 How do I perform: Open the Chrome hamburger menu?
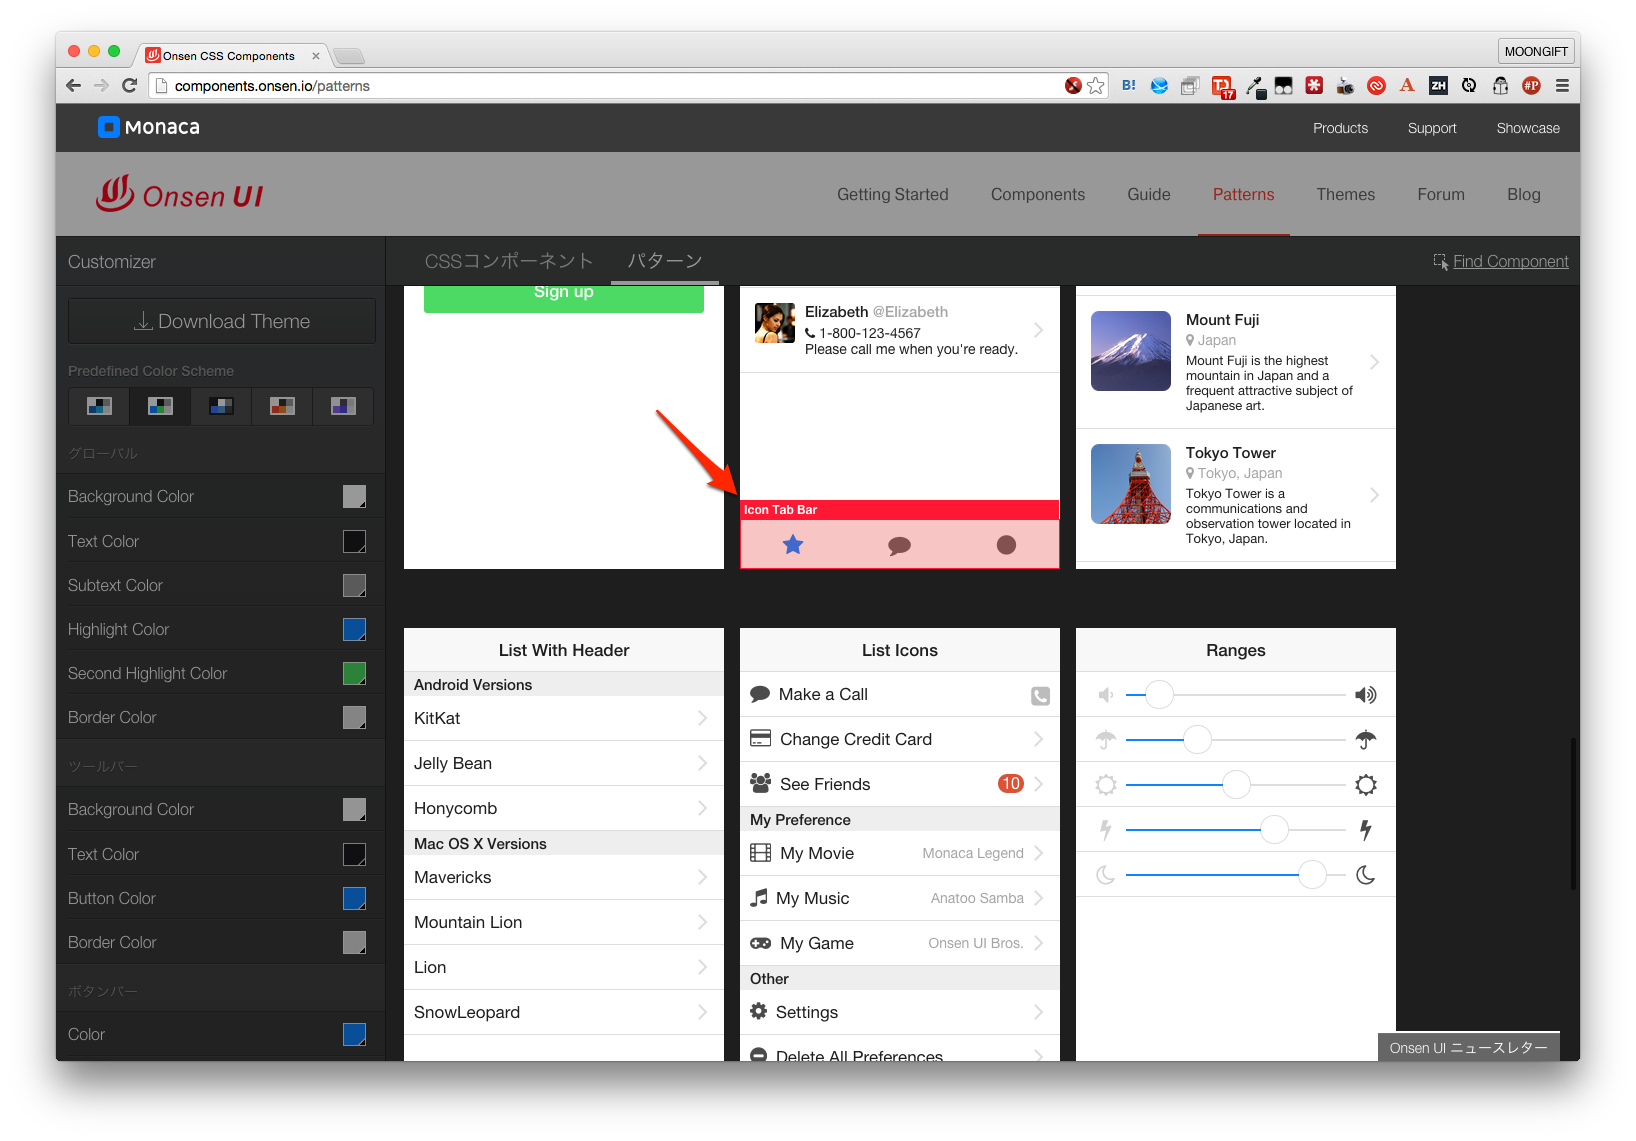click(x=1562, y=86)
